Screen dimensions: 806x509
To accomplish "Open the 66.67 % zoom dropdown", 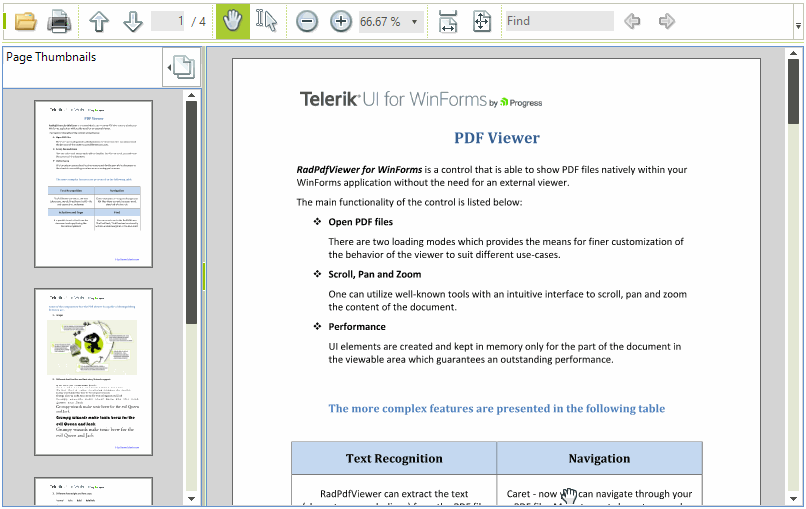I will click(414, 22).
